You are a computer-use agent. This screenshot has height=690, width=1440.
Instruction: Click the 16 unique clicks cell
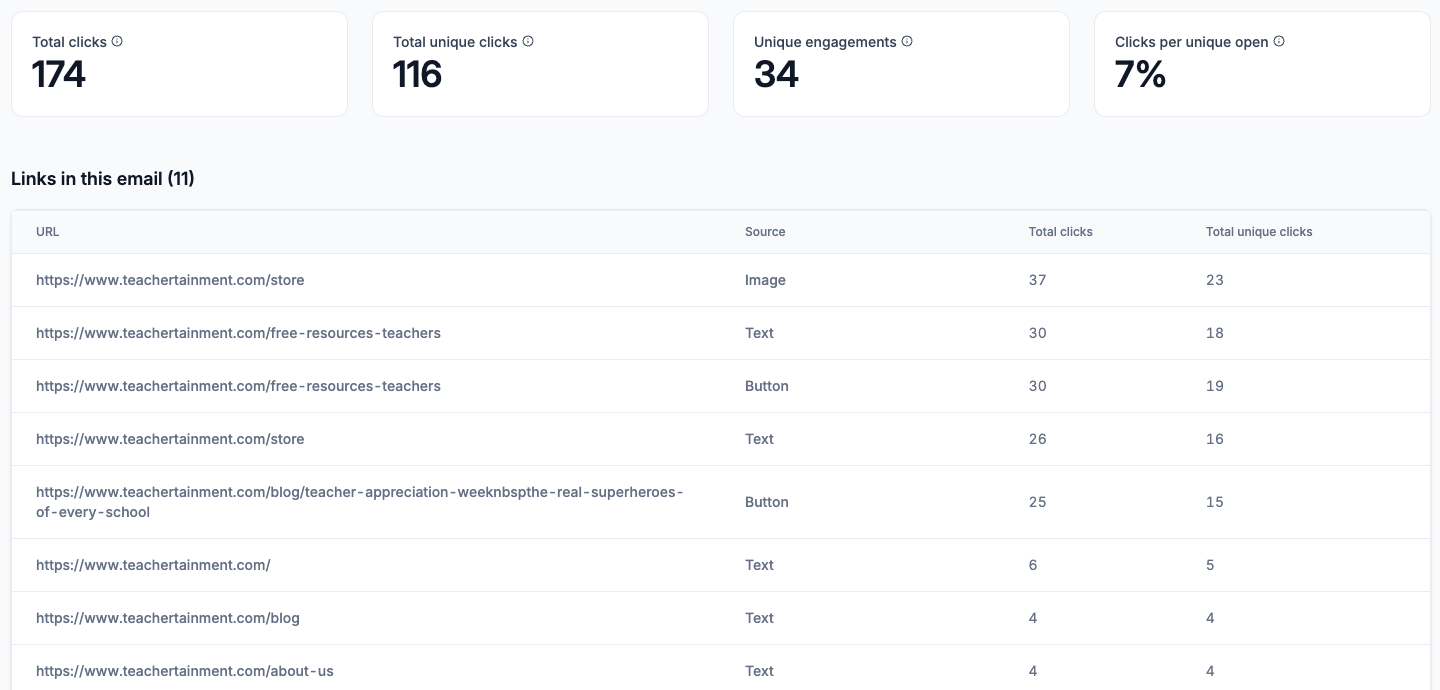point(1215,439)
